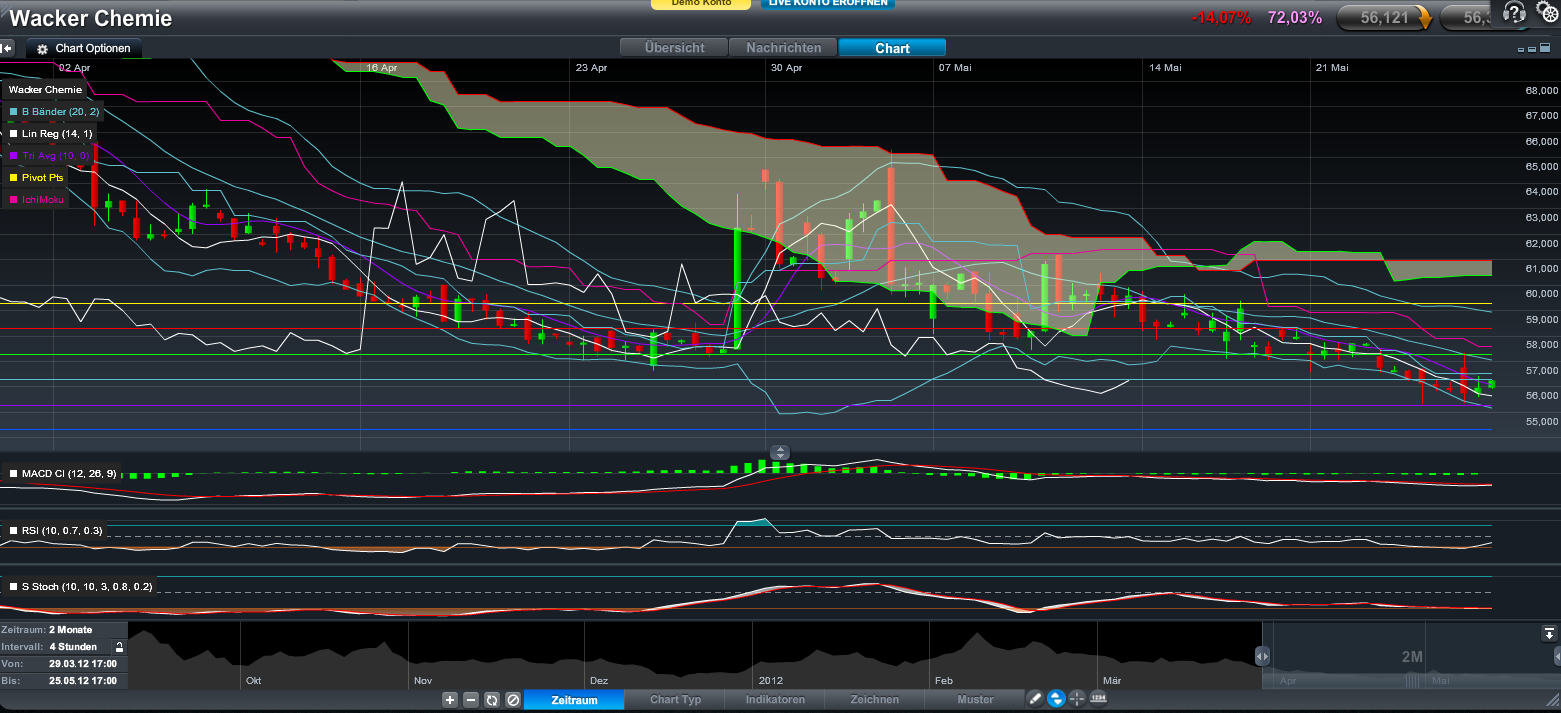Click the Live Konto eröffnen button

coord(827,4)
